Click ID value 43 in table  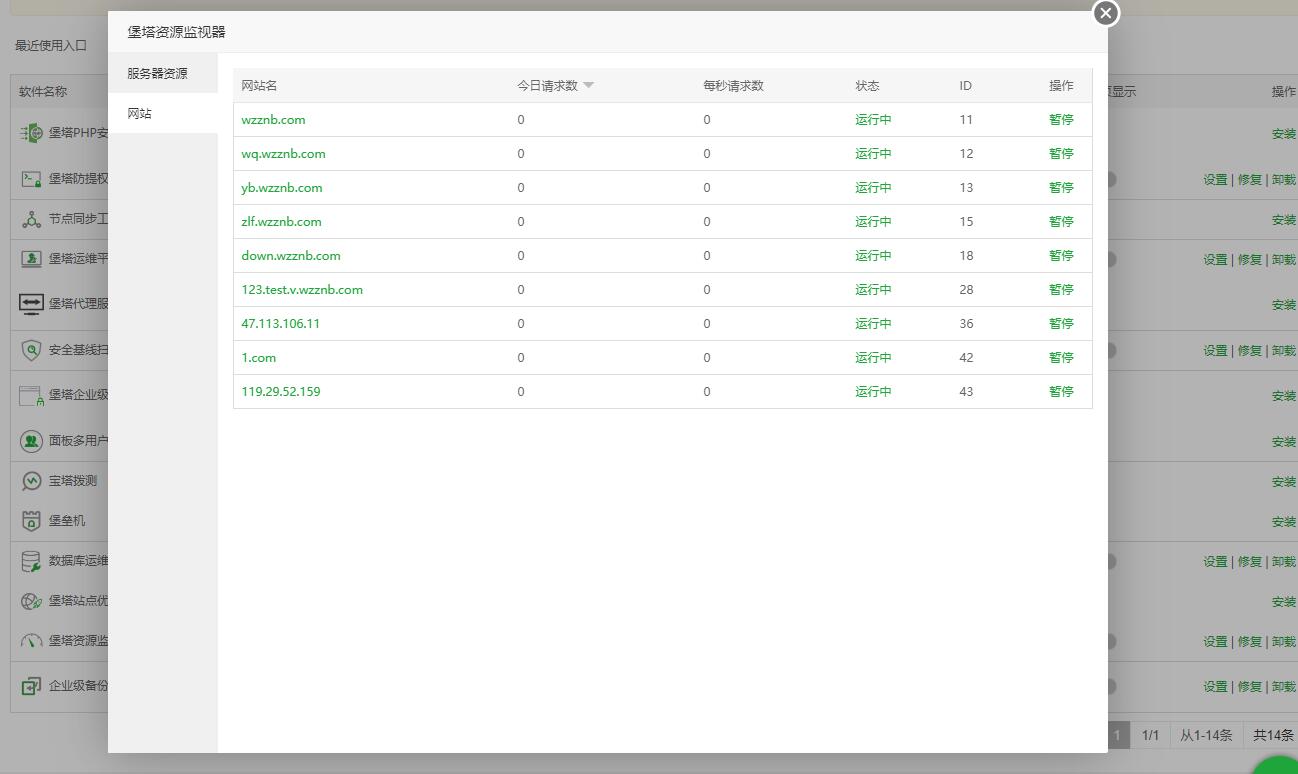966,391
